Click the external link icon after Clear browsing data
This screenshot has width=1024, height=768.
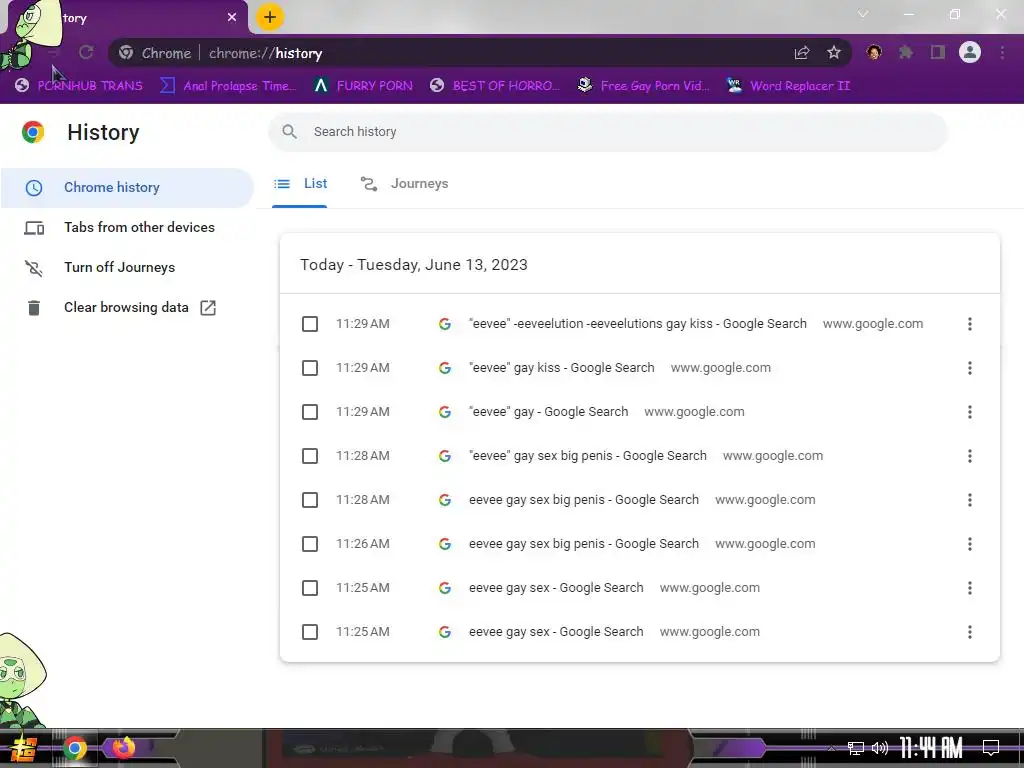coord(208,308)
